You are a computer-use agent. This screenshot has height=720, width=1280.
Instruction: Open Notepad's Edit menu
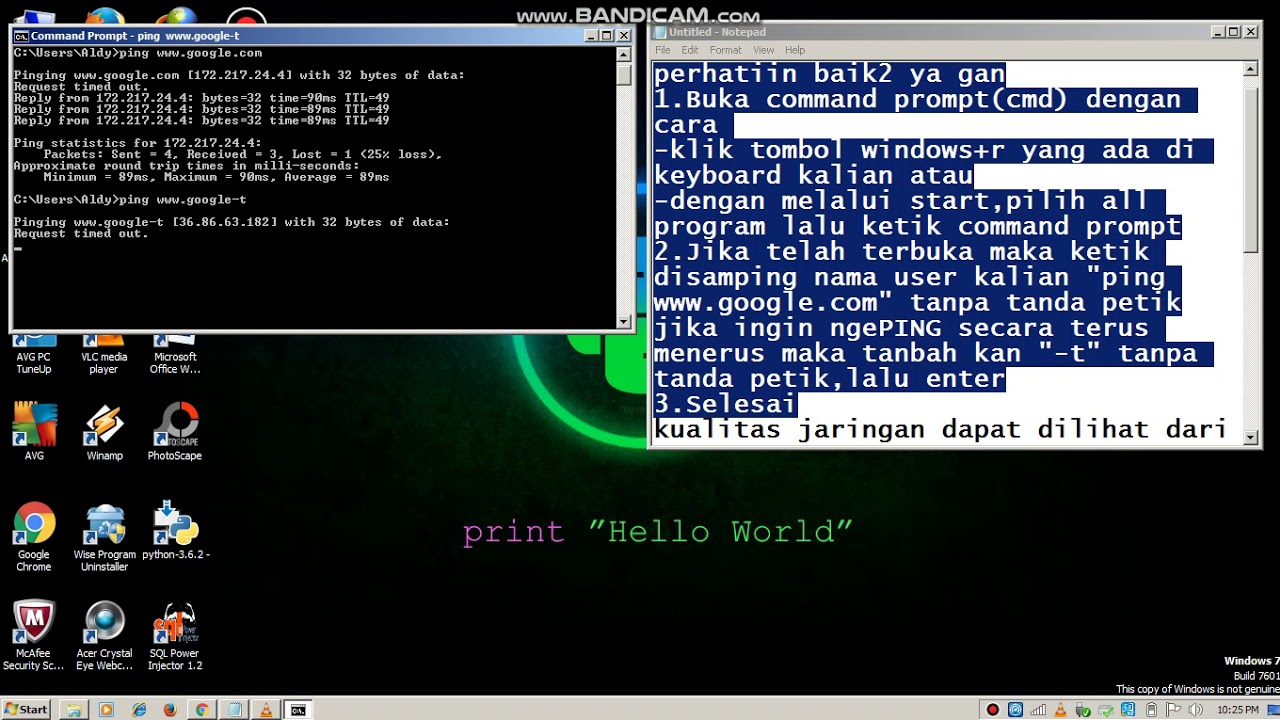tap(690, 50)
